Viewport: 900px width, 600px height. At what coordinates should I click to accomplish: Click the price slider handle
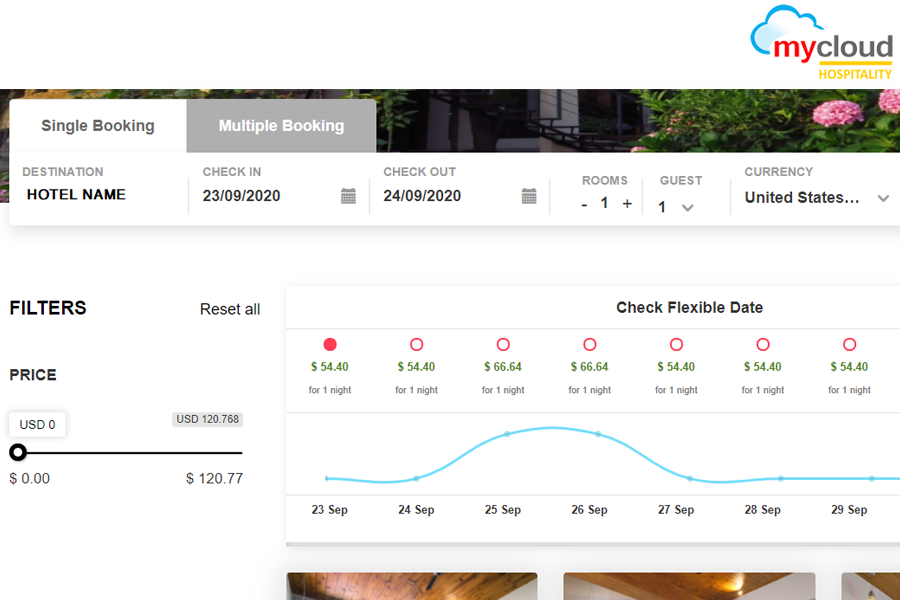point(18,452)
